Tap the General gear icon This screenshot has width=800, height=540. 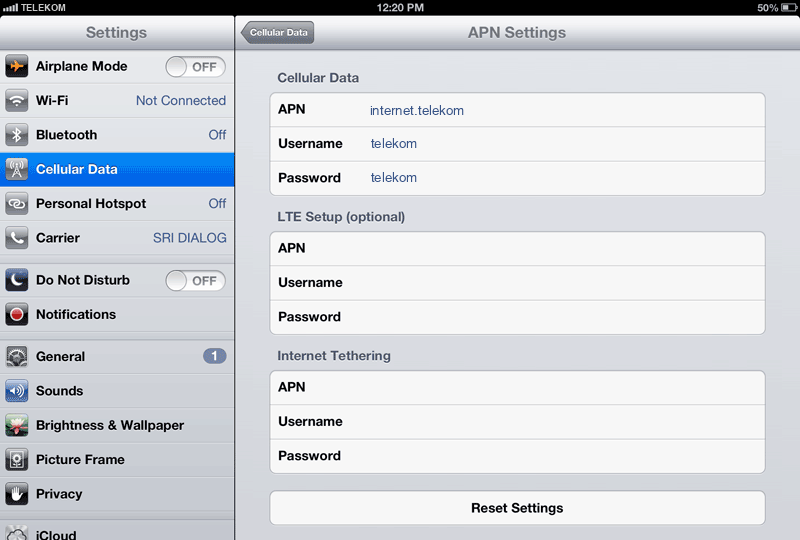tap(16, 356)
